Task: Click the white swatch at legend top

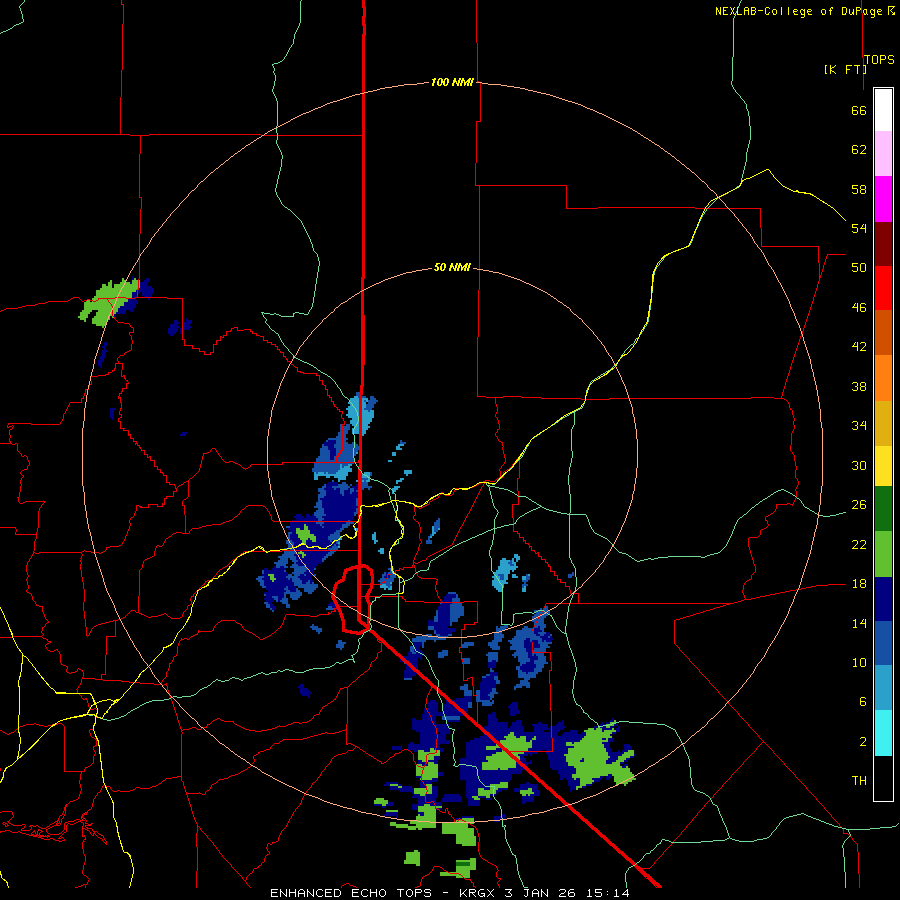Action: click(883, 110)
